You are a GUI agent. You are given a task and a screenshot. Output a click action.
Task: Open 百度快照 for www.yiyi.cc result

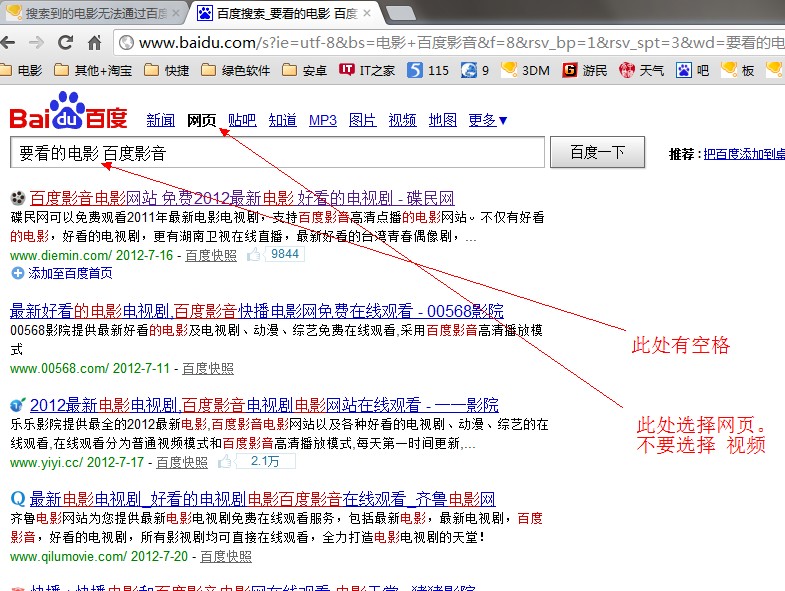(x=182, y=462)
